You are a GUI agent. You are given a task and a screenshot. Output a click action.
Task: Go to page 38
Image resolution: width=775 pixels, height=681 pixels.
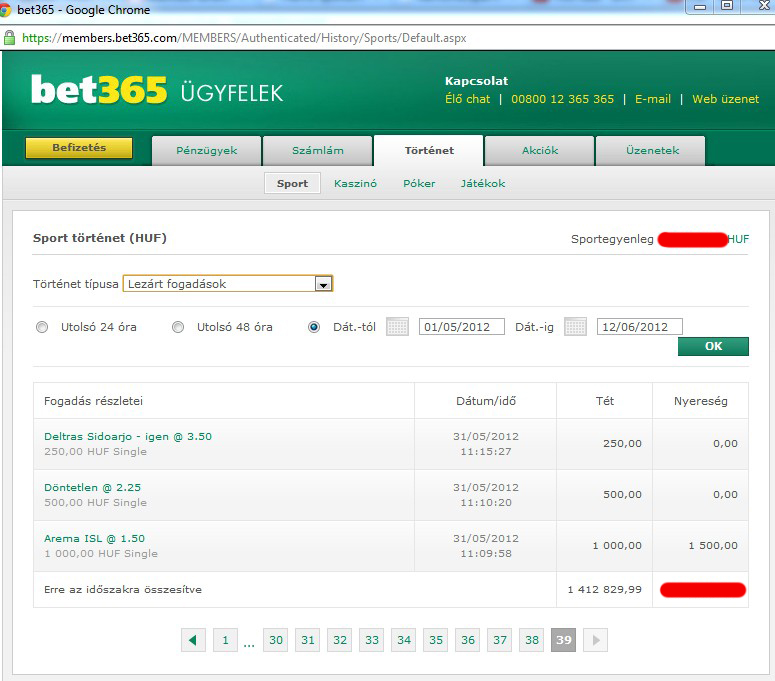click(x=532, y=640)
